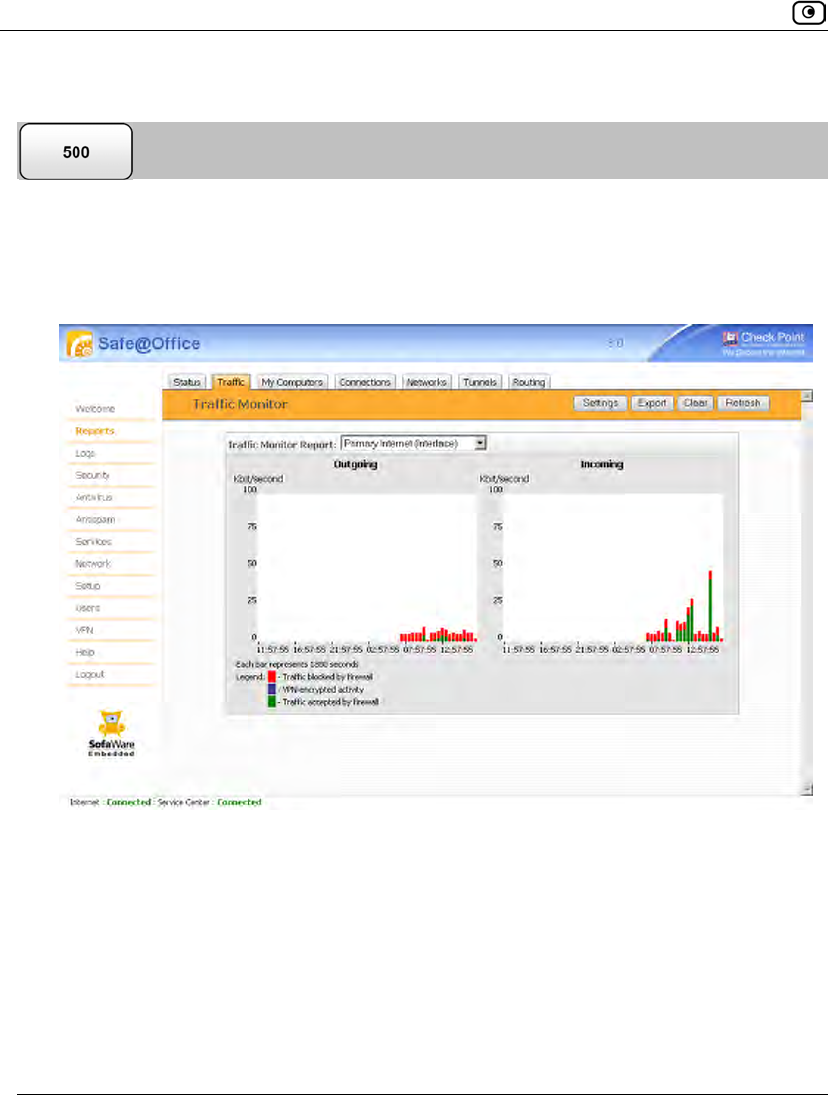Click the tallest green Incoming bar
This screenshot has width=828, height=1095.
tap(711, 608)
